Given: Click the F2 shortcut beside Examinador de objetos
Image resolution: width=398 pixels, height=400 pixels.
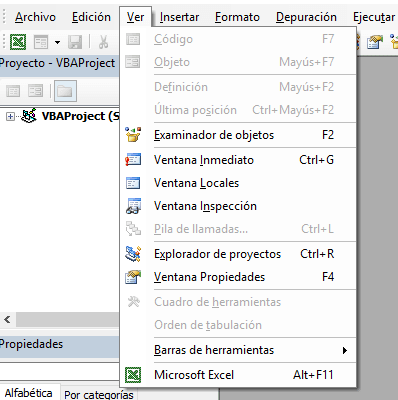Looking at the screenshot, I should (x=328, y=135).
